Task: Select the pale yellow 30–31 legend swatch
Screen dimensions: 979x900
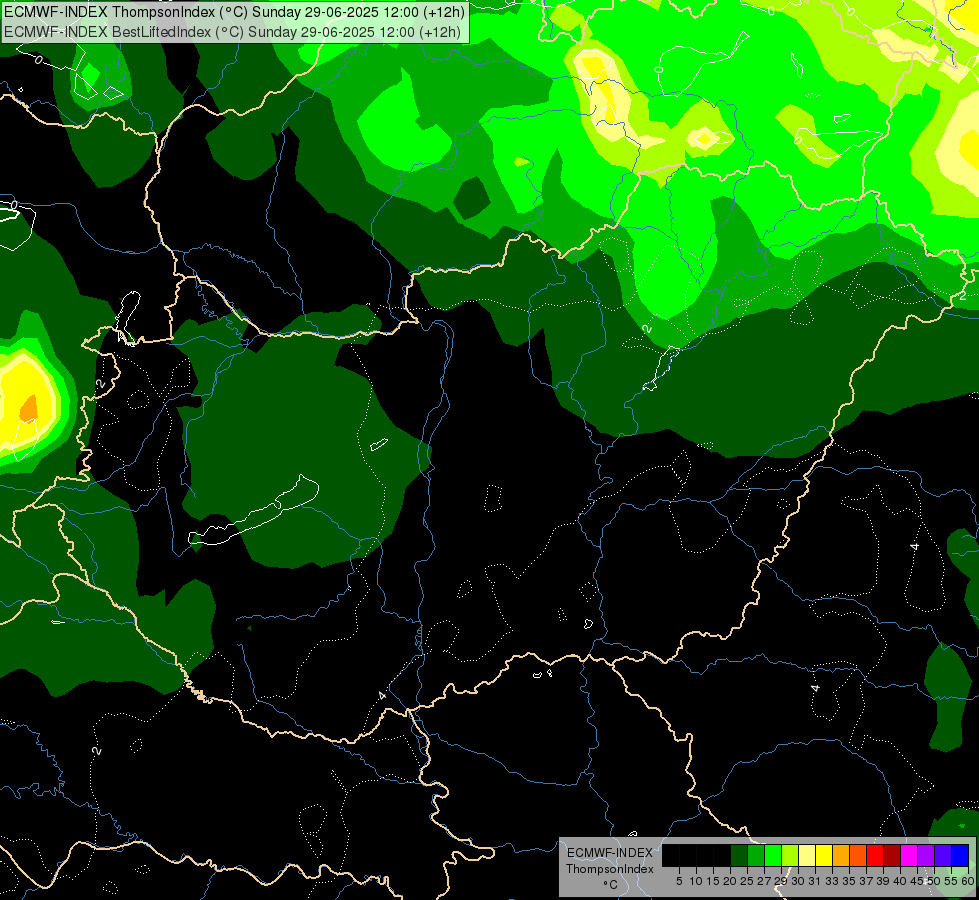Action: pos(807,855)
